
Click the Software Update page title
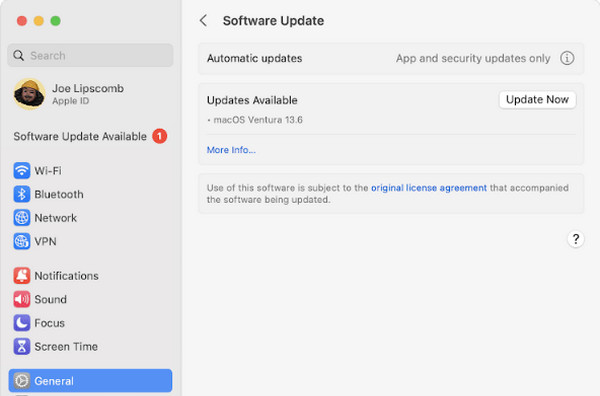coord(273,21)
